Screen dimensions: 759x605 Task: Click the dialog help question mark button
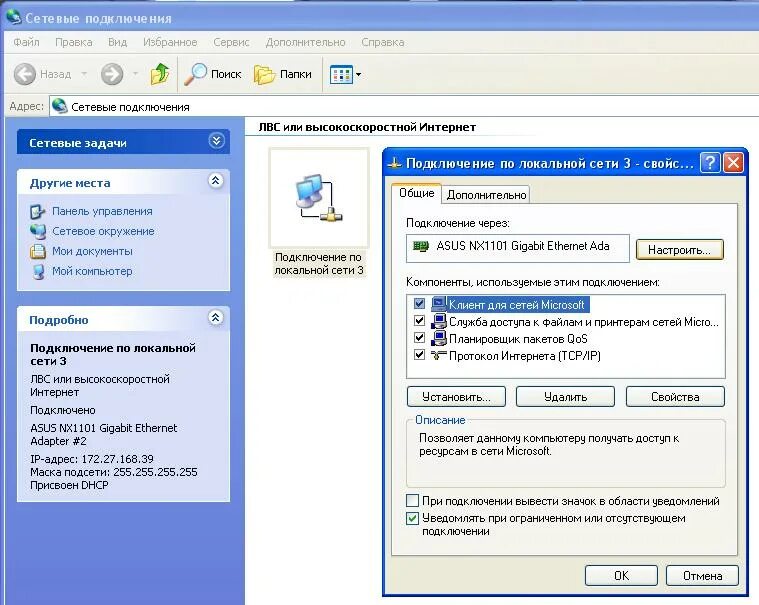710,163
